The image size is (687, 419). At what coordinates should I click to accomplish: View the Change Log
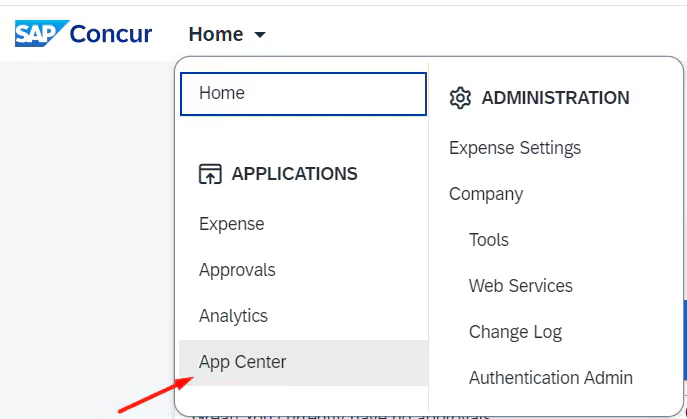pyautogui.click(x=515, y=332)
